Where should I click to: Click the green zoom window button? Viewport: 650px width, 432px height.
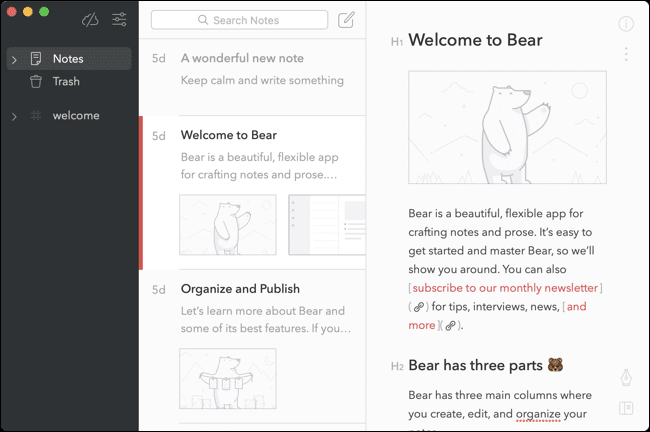[x=44, y=12]
